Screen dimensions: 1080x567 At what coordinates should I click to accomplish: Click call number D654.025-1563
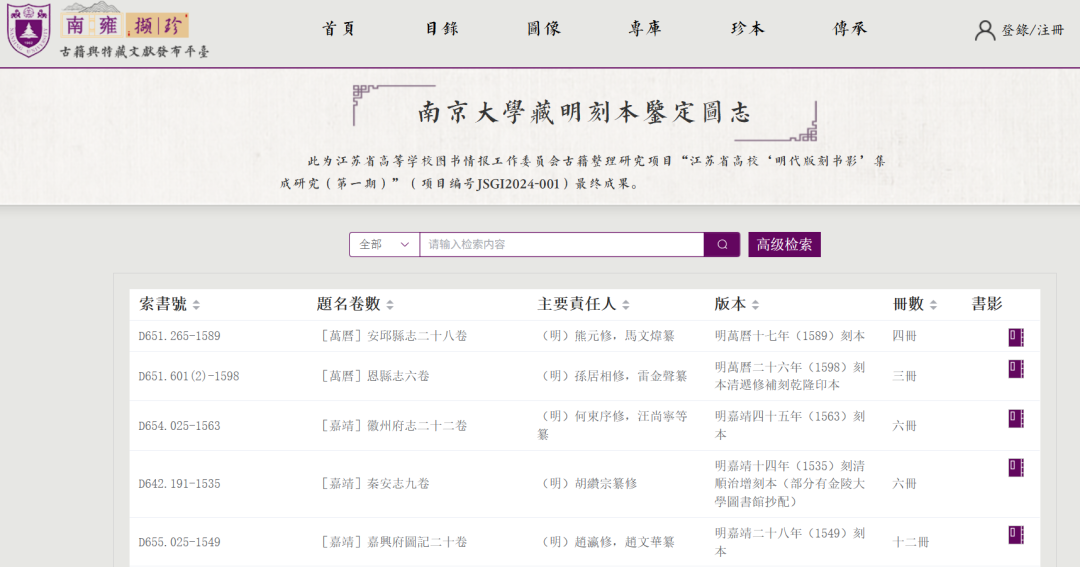pyautogui.click(x=179, y=426)
